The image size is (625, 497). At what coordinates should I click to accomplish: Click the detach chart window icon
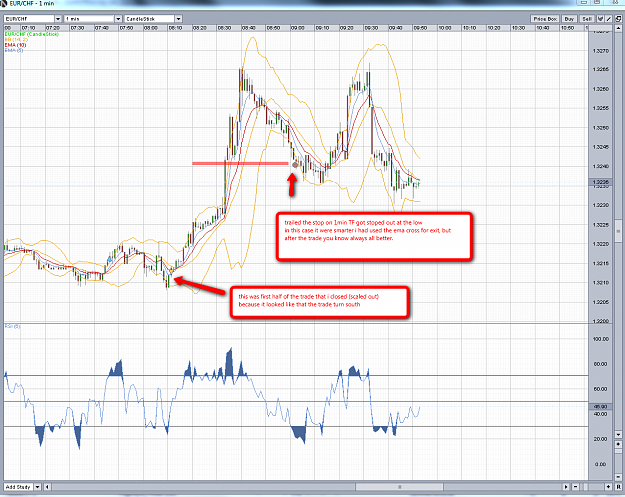[x=618, y=19]
